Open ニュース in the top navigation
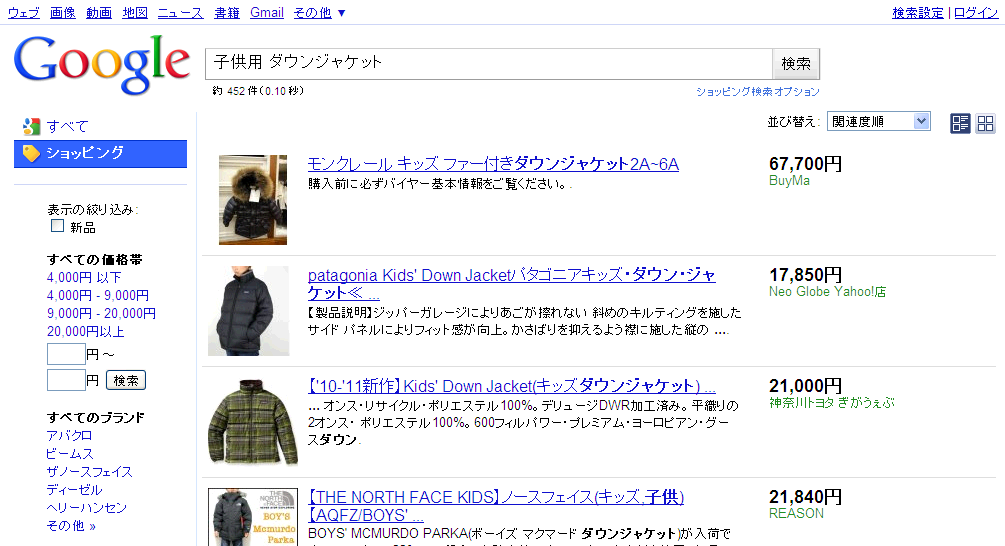The image size is (1005, 546). click(181, 13)
